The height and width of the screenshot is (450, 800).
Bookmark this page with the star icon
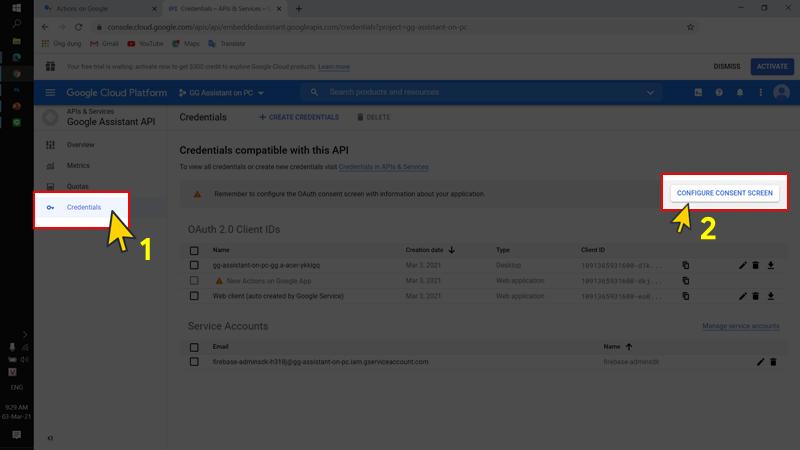click(690, 27)
